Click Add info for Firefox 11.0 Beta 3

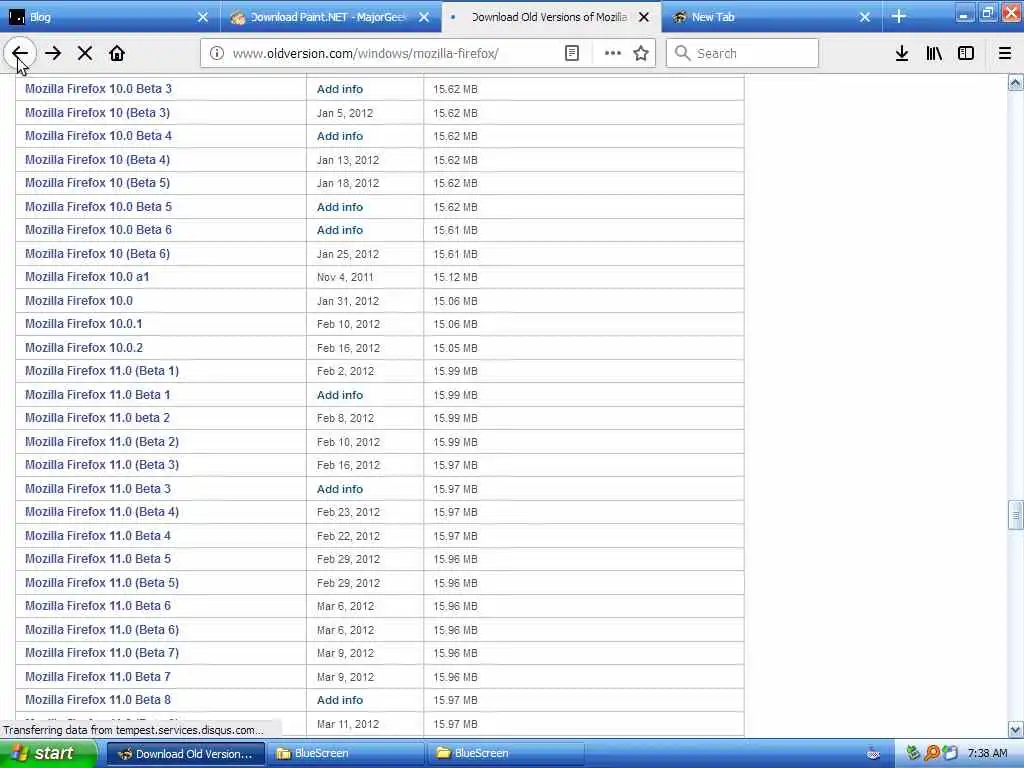[x=340, y=489]
